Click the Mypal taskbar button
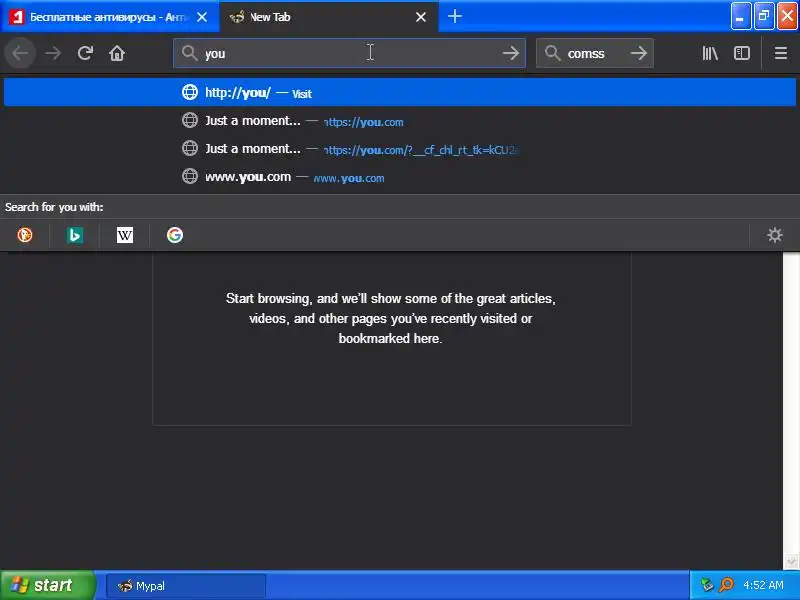The image size is (800, 600). [x=186, y=586]
